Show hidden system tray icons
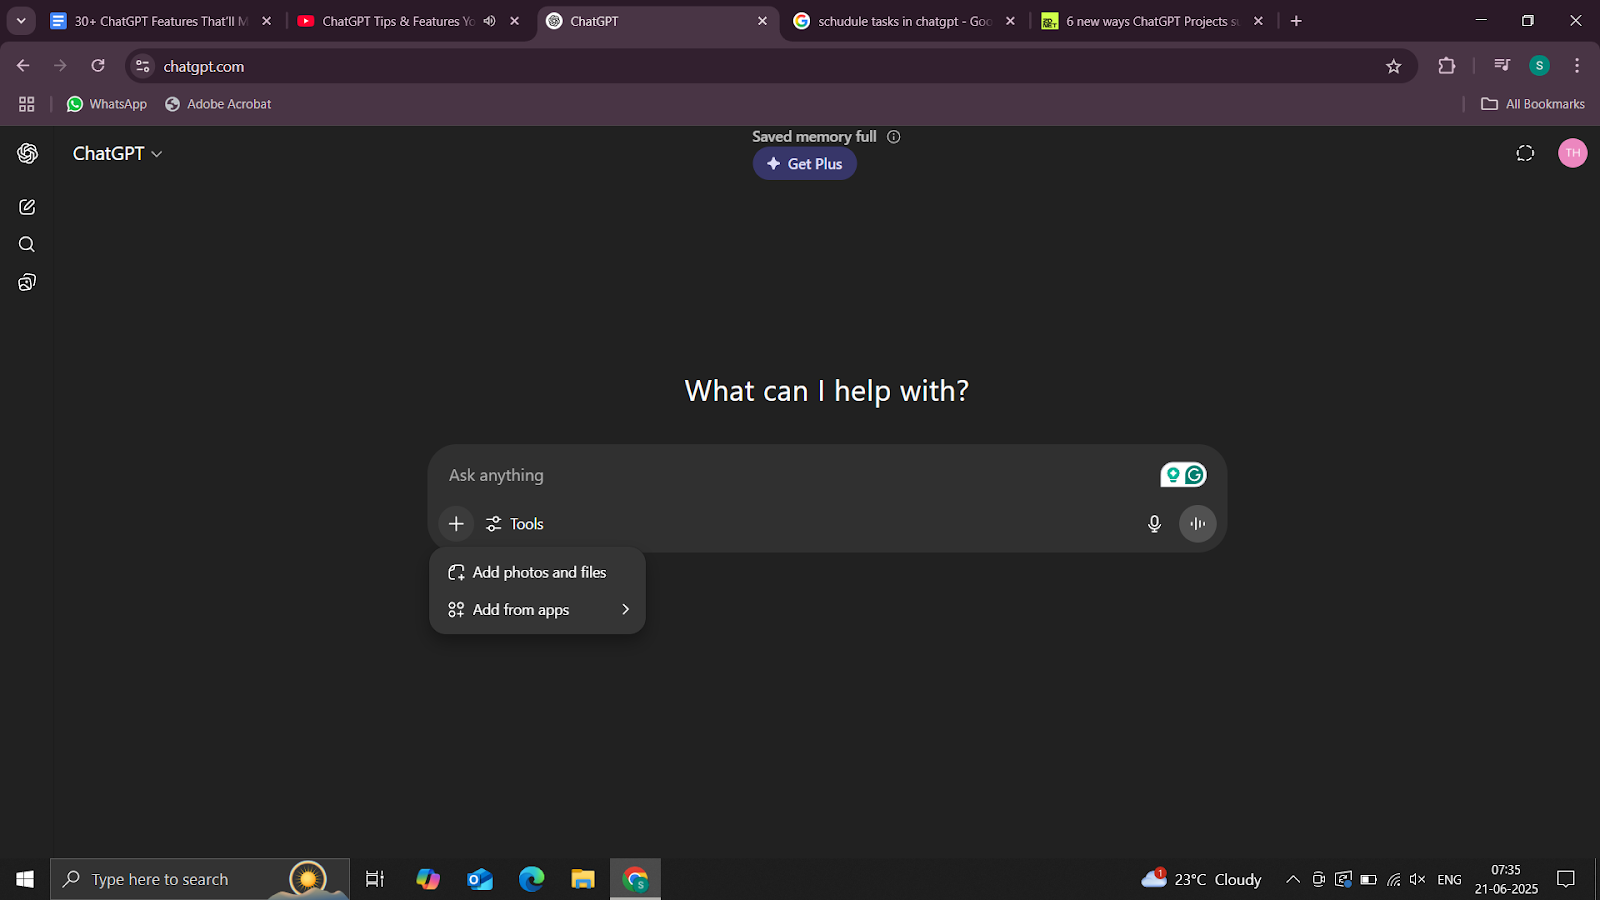 click(x=1293, y=879)
